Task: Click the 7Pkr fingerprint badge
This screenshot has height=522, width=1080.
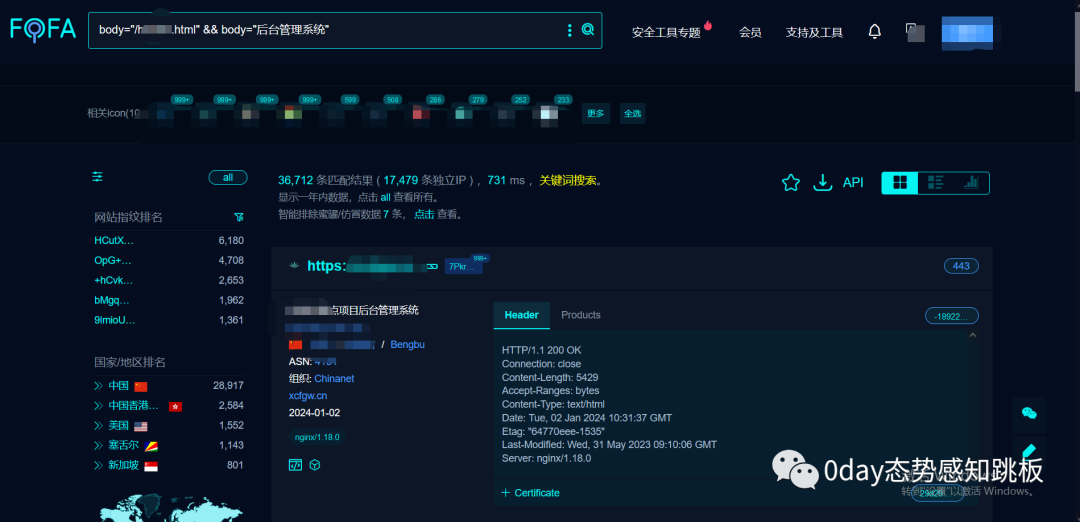Action: coord(463,267)
